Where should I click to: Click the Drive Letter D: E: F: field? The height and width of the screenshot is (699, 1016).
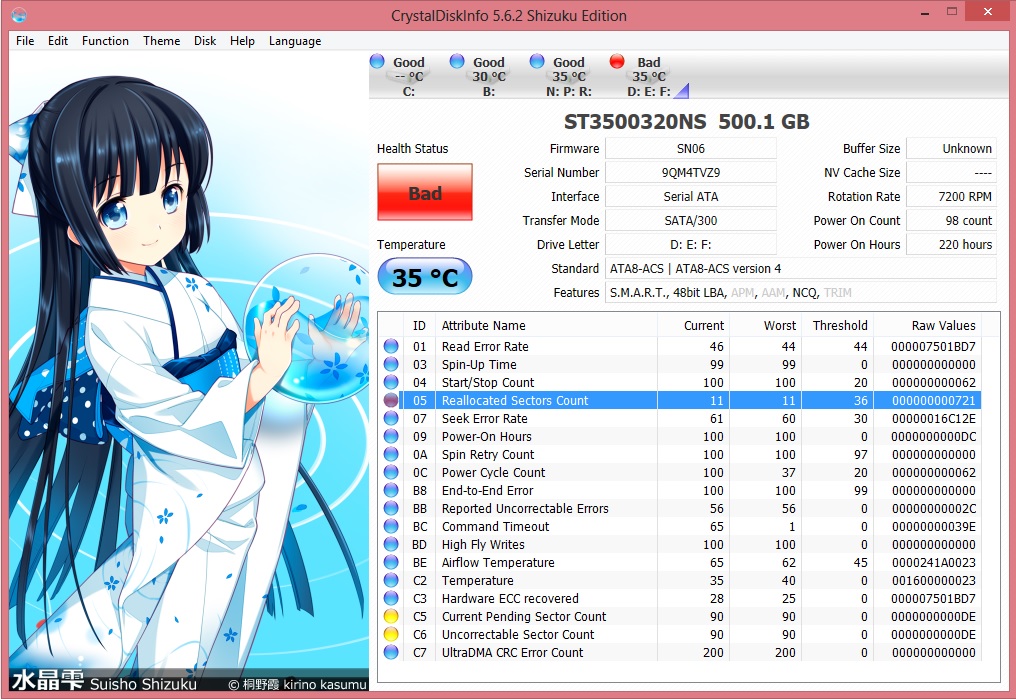[x=691, y=244]
